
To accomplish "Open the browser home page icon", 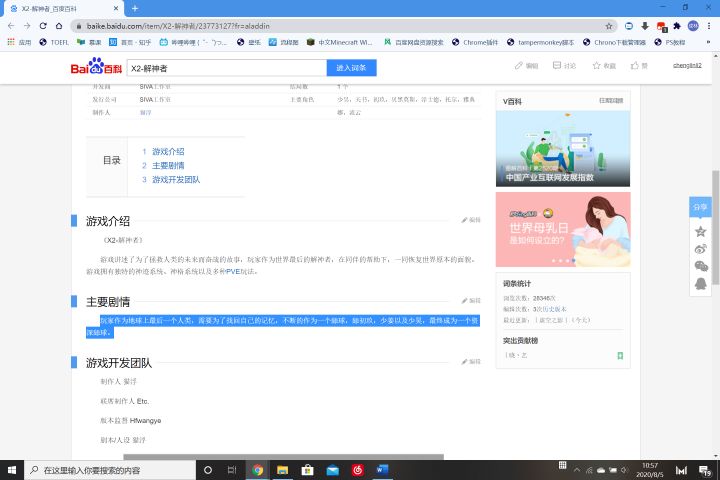I will pos(59,26).
